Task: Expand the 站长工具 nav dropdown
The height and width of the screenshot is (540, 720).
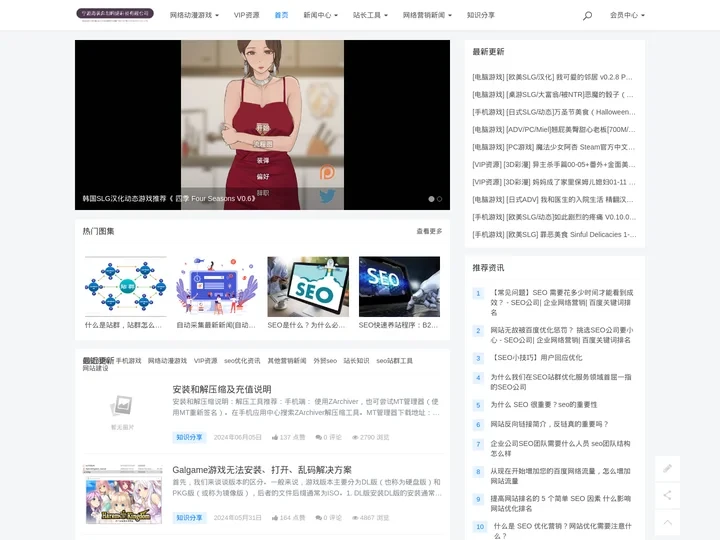Action: point(370,15)
